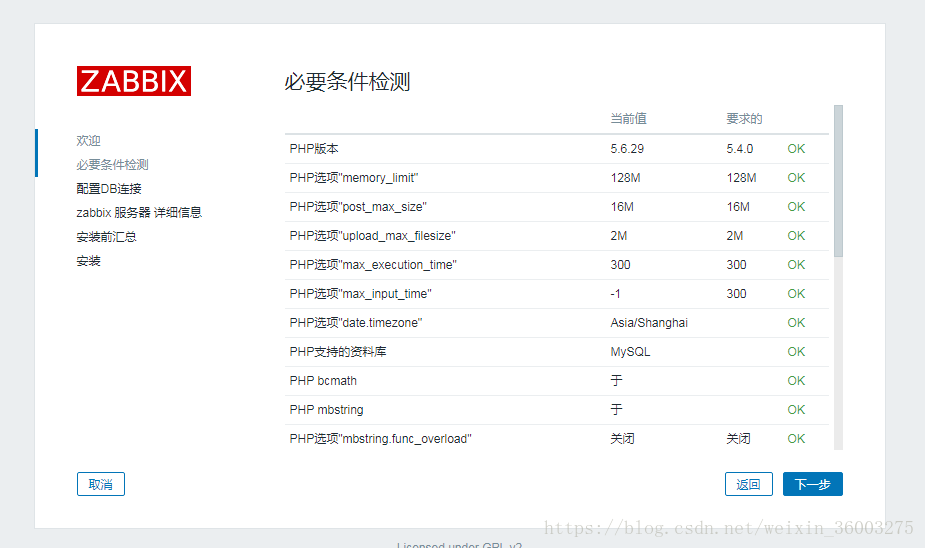Click OK status of memory_limit row
Image resolution: width=925 pixels, height=548 pixels.
tap(796, 178)
